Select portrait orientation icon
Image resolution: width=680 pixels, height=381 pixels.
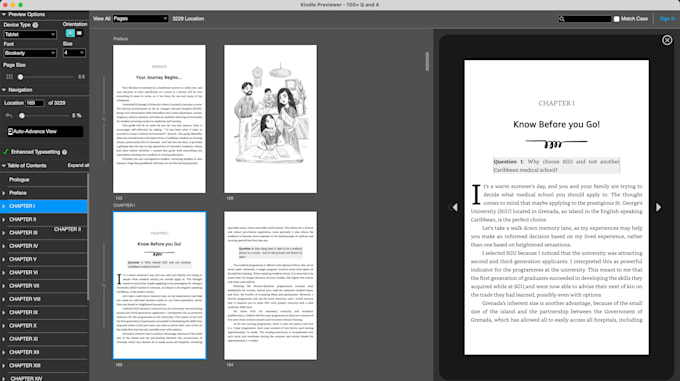(70, 33)
